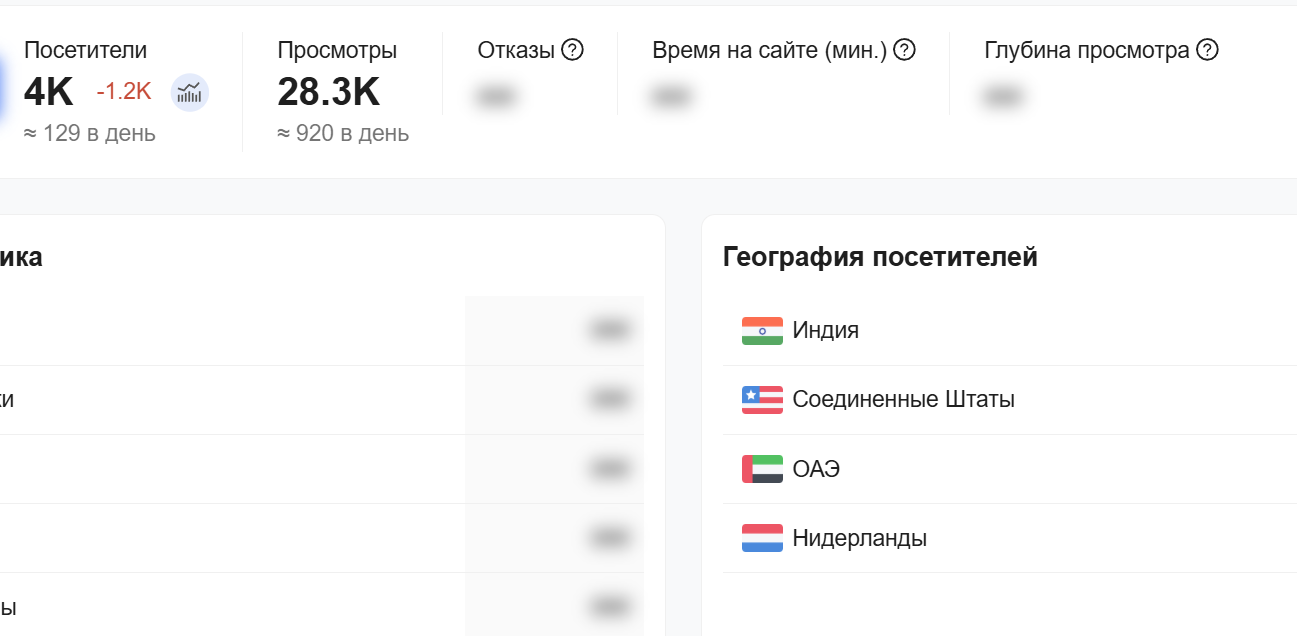Click the ОАЭ country label
The width and height of the screenshot is (1297, 636).
(816, 469)
